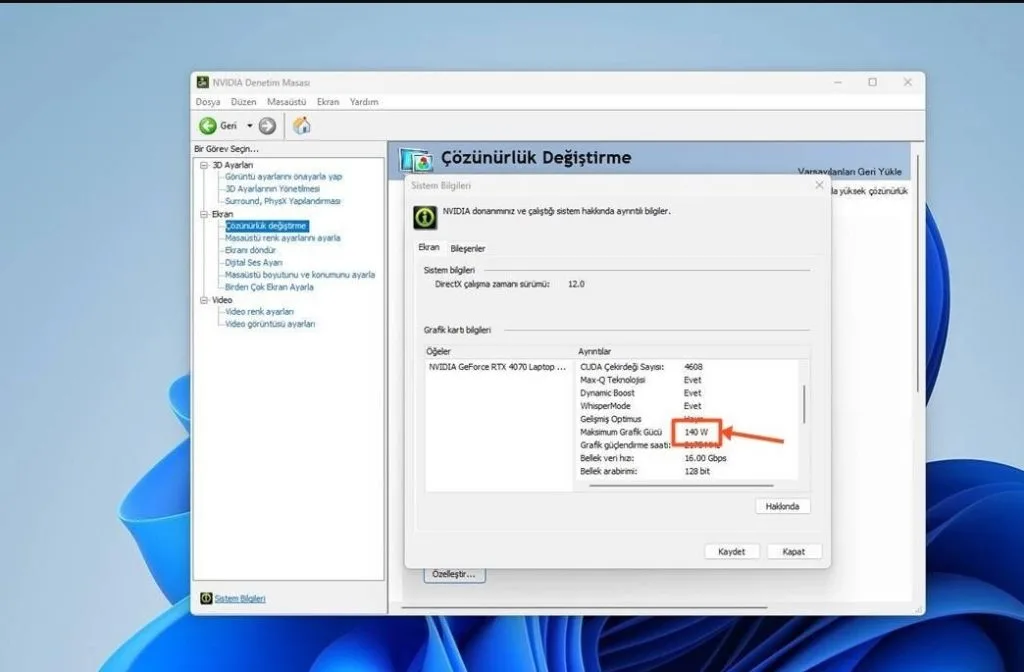Collapse the Video tree node box

(204, 300)
